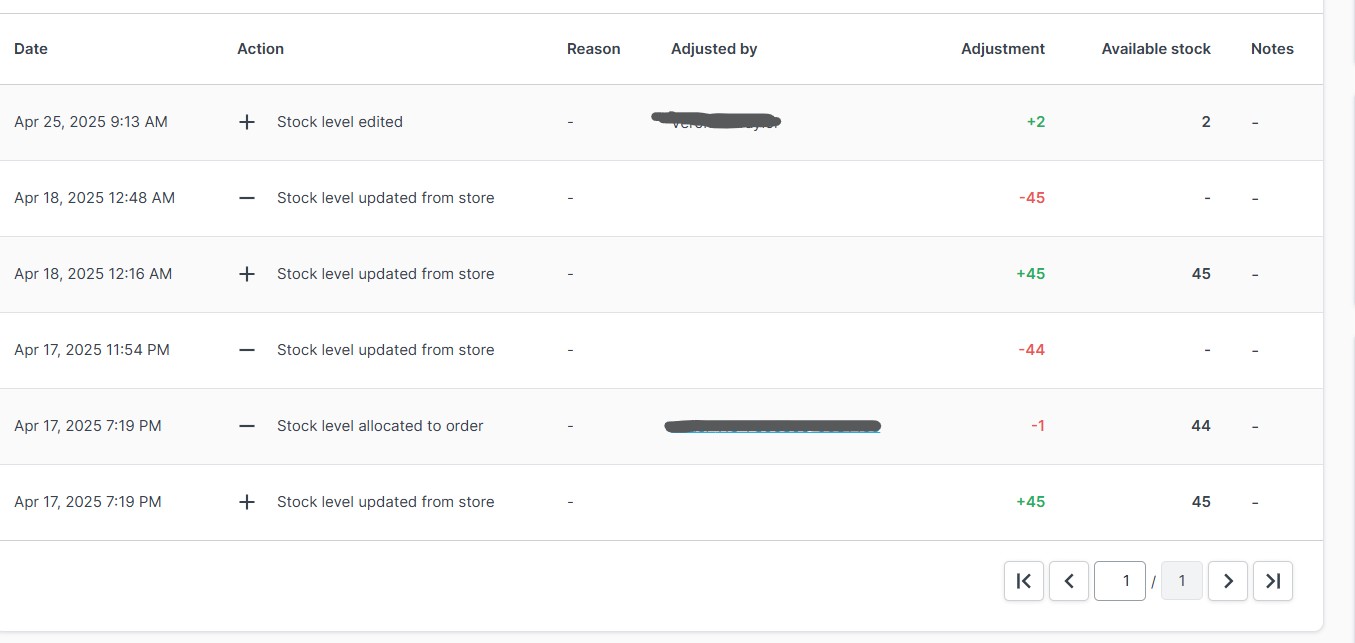Click the Adjustment column header
The image size is (1355, 643).
point(1002,49)
